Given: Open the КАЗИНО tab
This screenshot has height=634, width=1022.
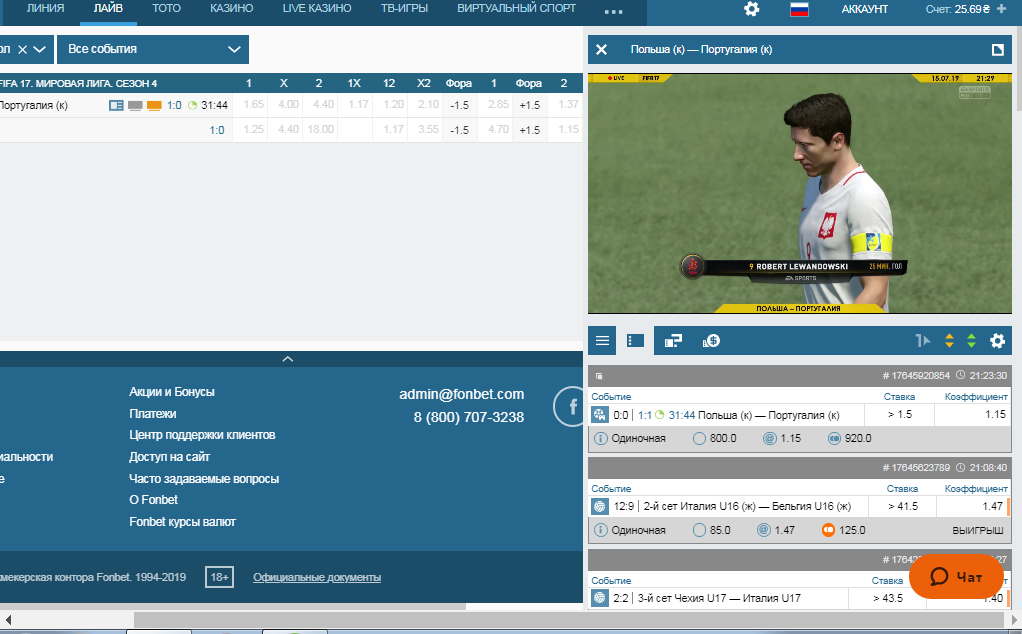Looking at the screenshot, I should pyautogui.click(x=231, y=8).
